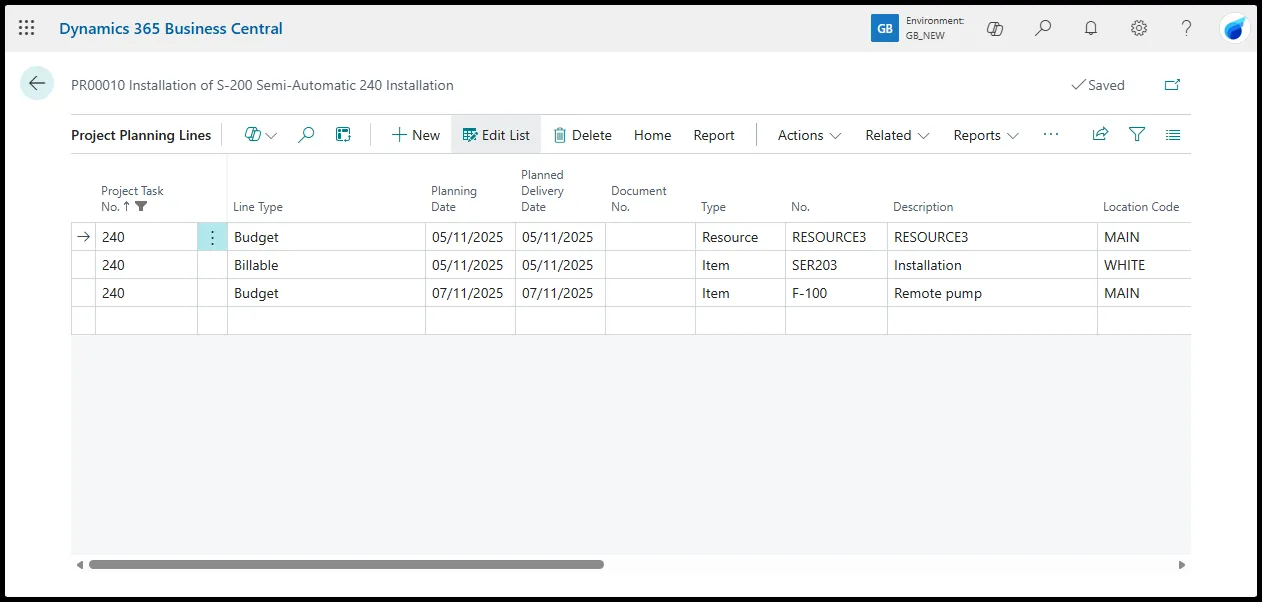Open Copilot dropdown in list toolbar

261,135
